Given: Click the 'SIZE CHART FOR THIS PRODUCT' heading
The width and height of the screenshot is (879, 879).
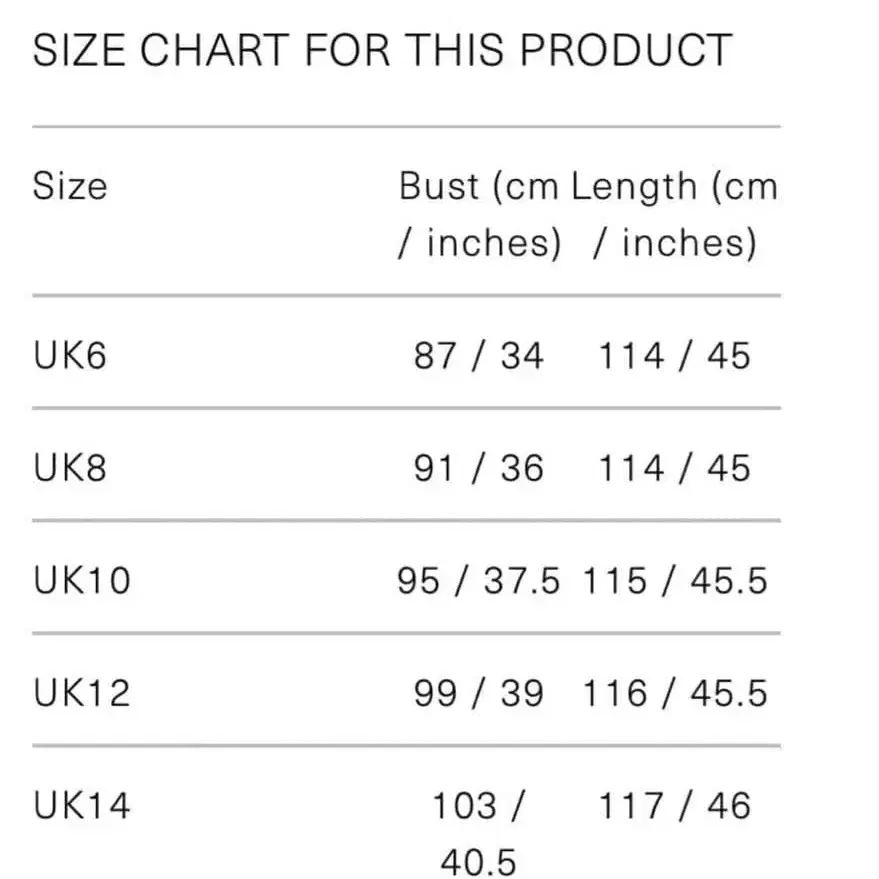Looking at the screenshot, I should pos(382,50).
